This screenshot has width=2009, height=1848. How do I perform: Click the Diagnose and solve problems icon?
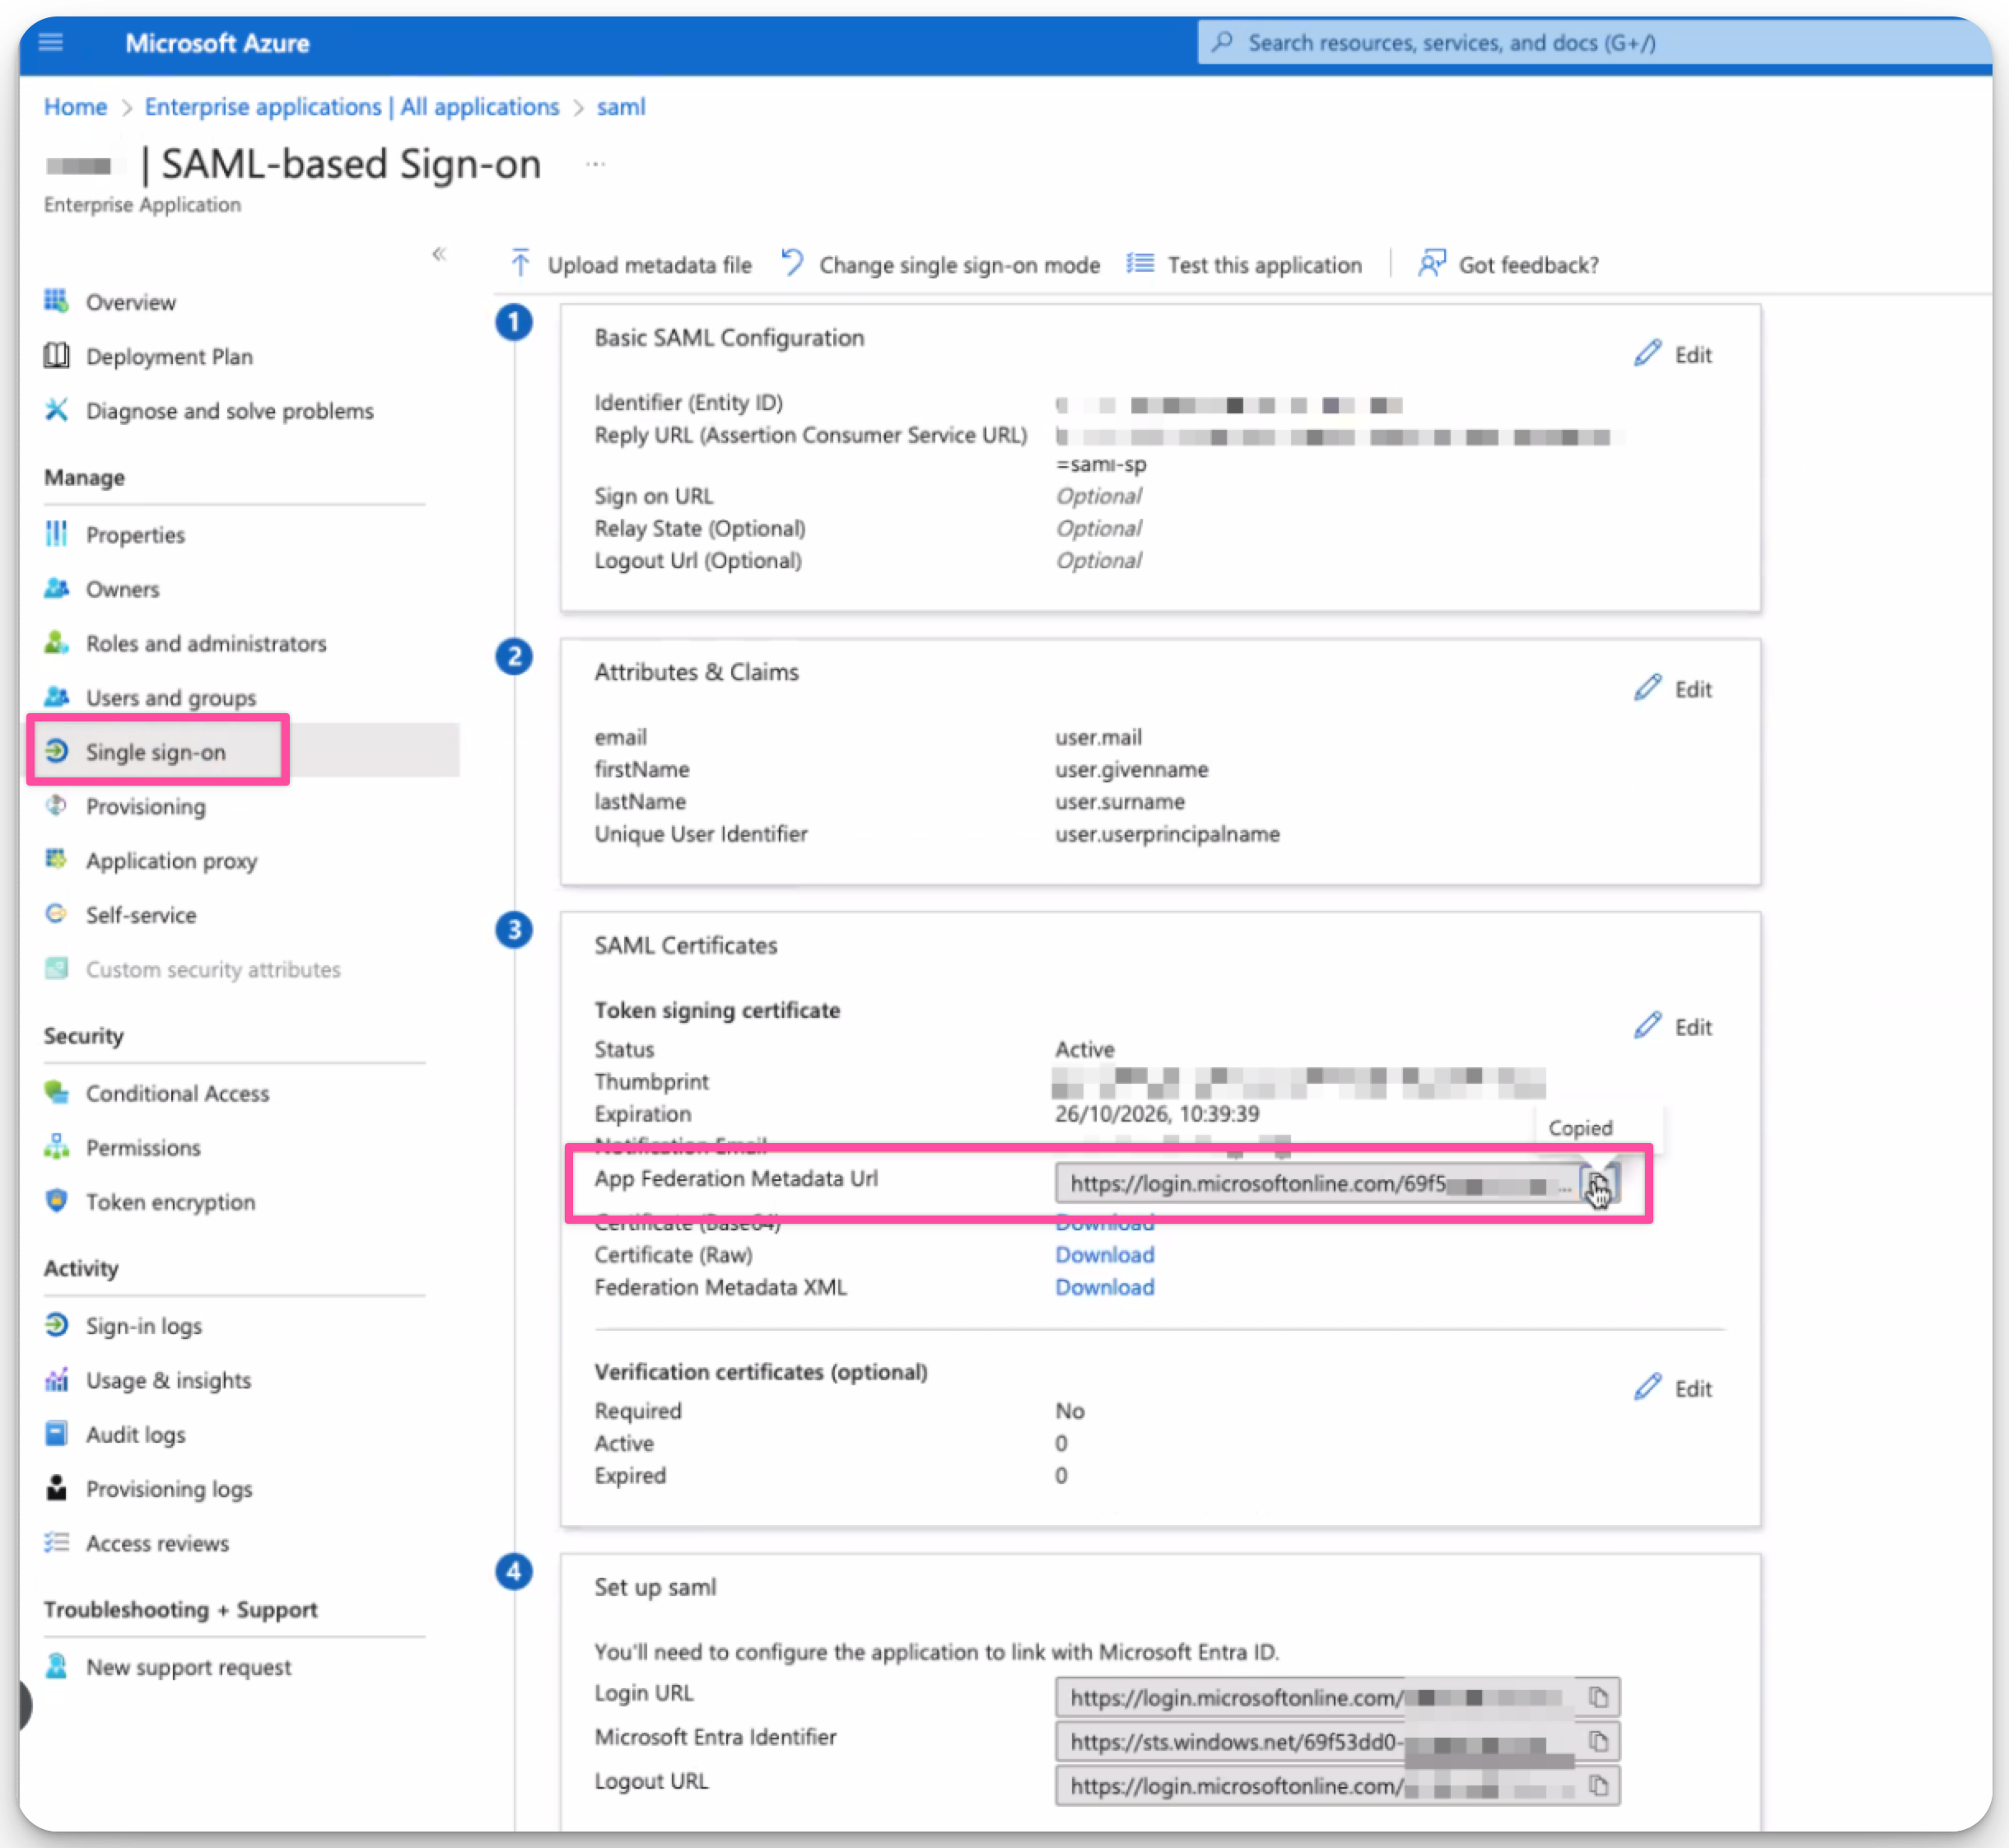[57, 410]
